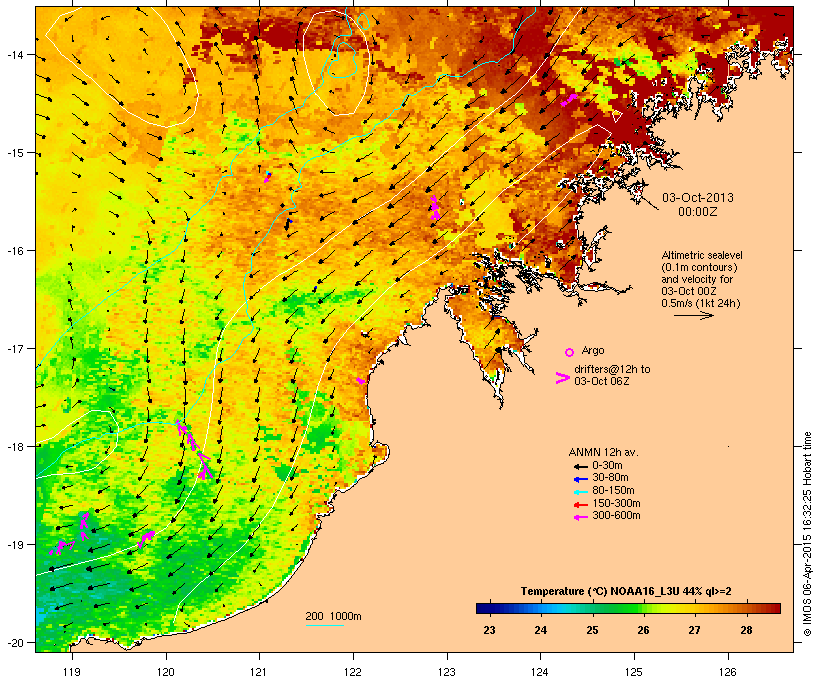Click the 121 longitude axis label
Viewport: 820px width, 680px height.
[x=259, y=672]
